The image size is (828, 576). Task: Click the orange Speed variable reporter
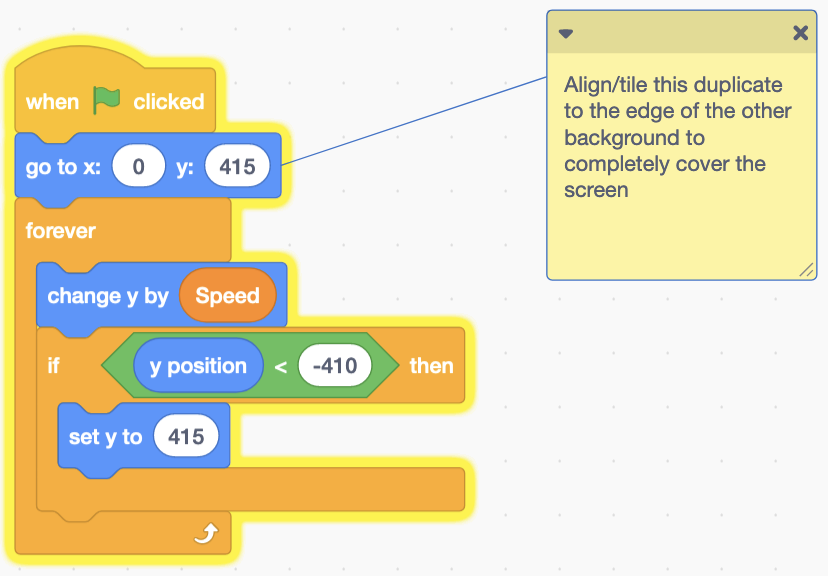(x=227, y=296)
